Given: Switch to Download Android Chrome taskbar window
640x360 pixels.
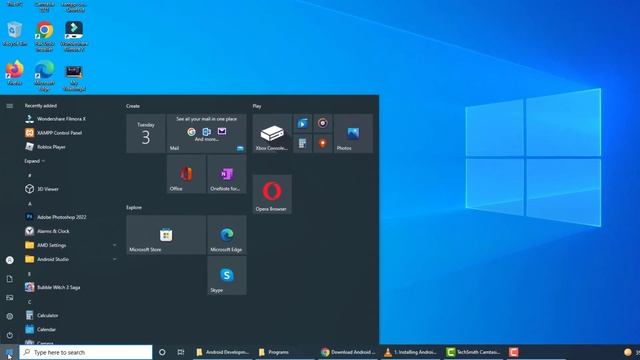Looking at the screenshot, I should point(348,352).
